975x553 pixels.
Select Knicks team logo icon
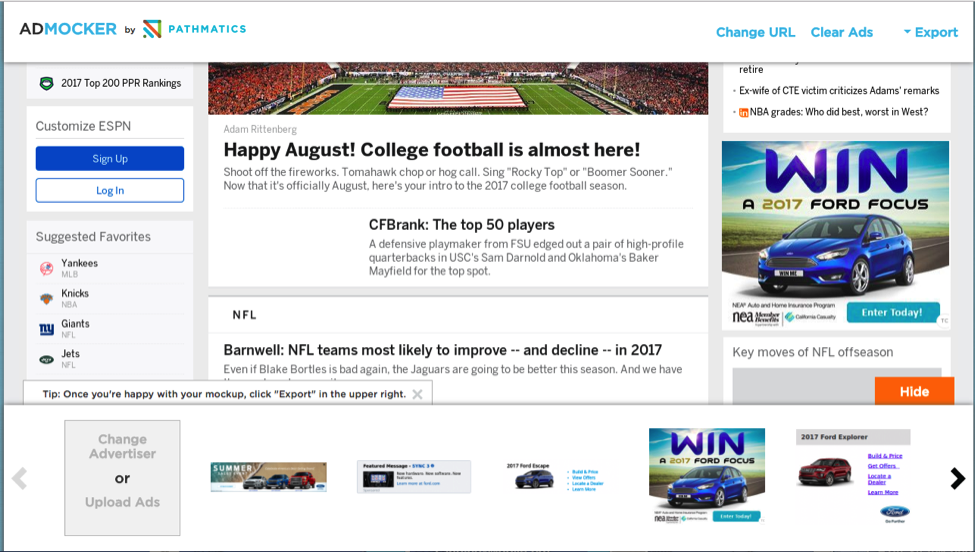[x=47, y=299]
